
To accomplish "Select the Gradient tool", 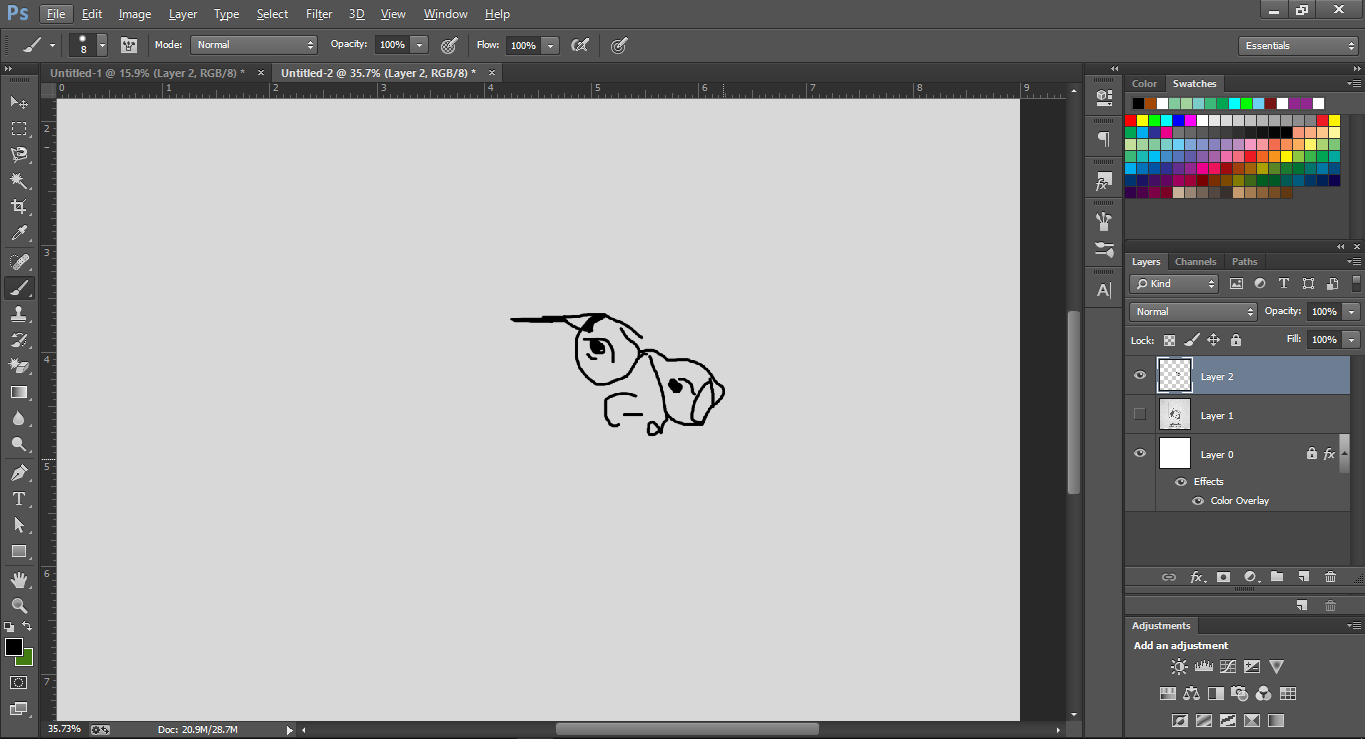I will coord(19,392).
